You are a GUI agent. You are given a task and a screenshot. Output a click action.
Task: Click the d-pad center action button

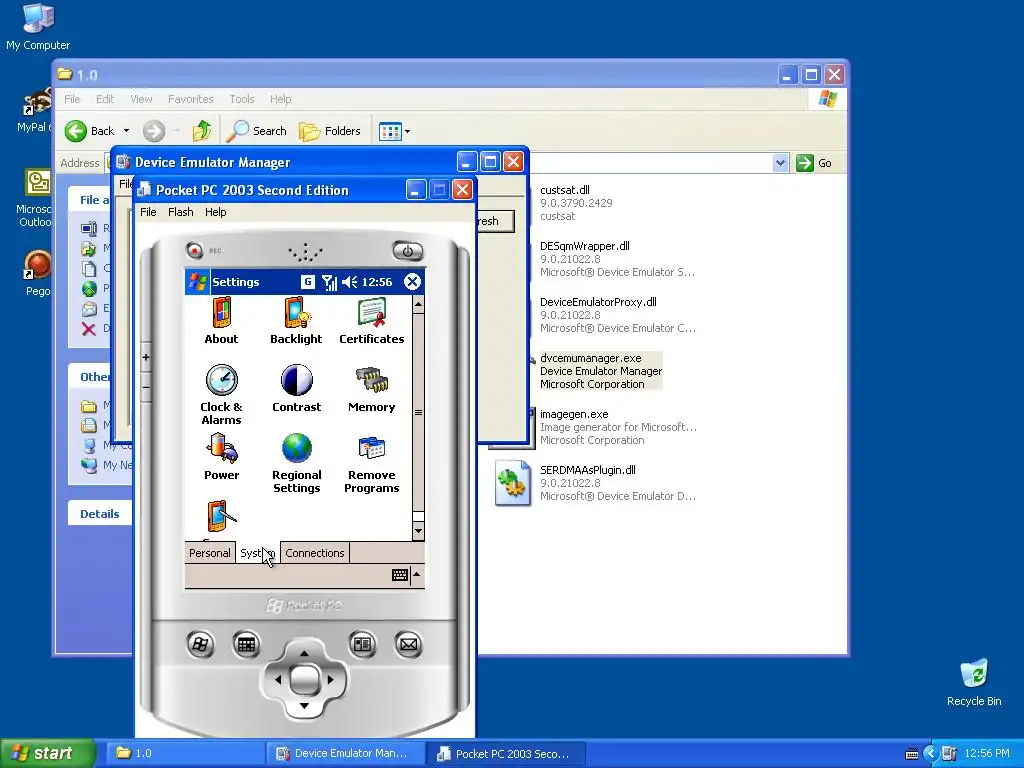pyautogui.click(x=304, y=680)
